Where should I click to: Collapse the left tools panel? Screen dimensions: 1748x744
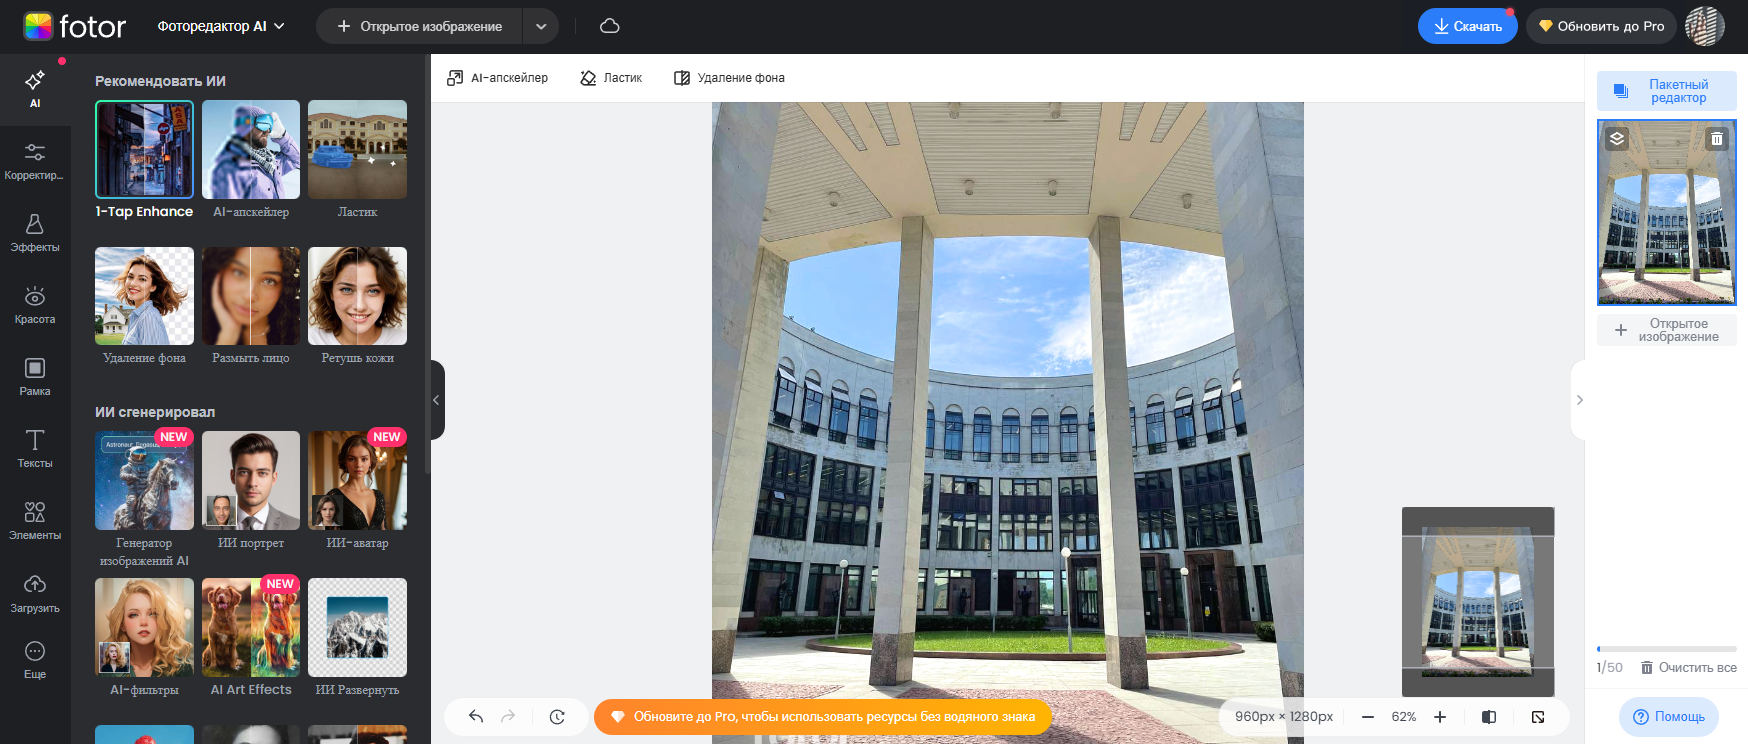(x=436, y=400)
